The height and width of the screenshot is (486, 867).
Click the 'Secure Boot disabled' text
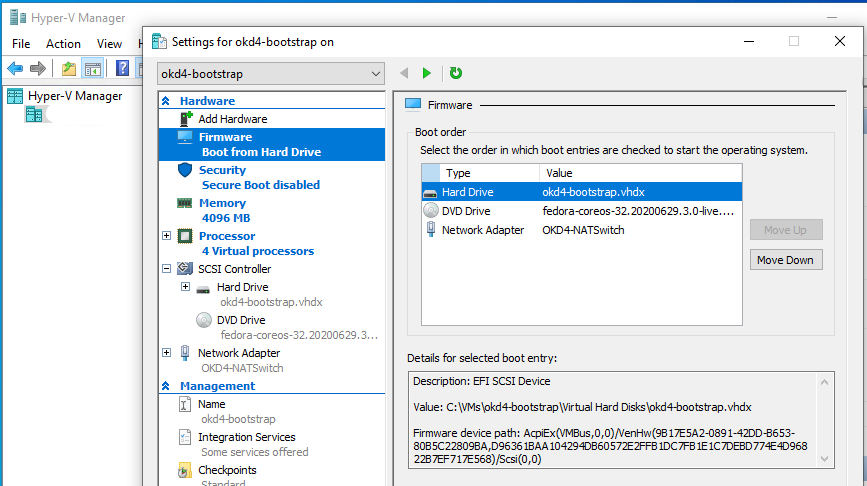click(x=260, y=185)
